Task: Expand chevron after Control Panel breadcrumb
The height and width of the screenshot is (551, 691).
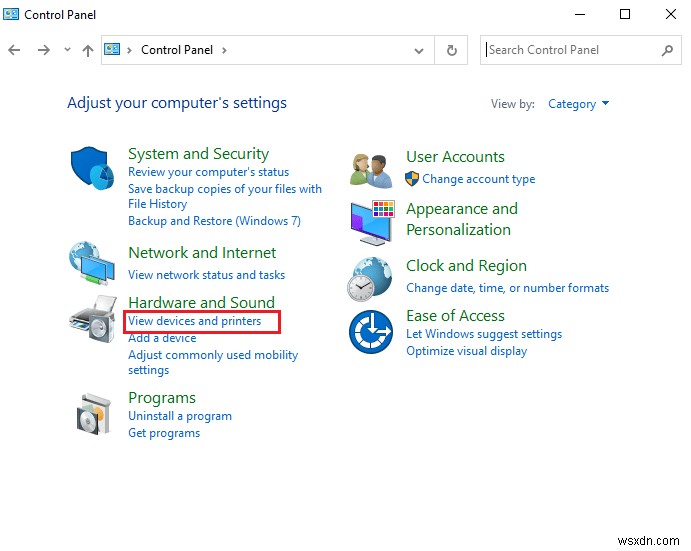Action: (224, 50)
